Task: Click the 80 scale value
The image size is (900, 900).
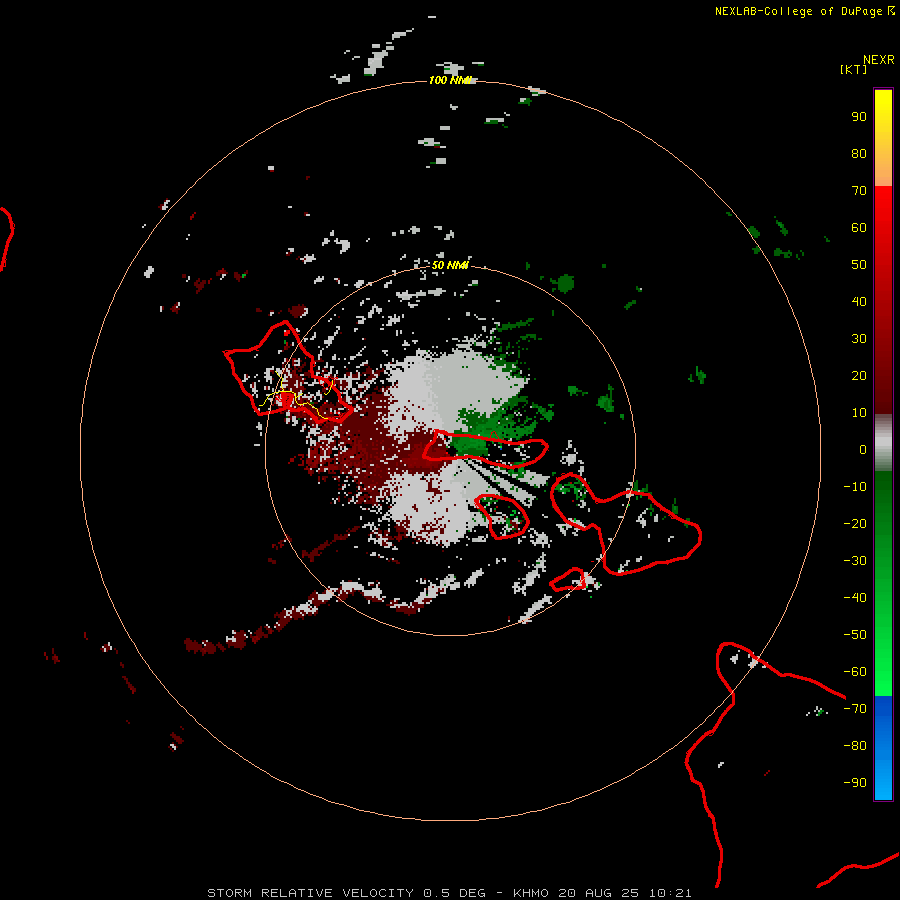Action: [859, 153]
